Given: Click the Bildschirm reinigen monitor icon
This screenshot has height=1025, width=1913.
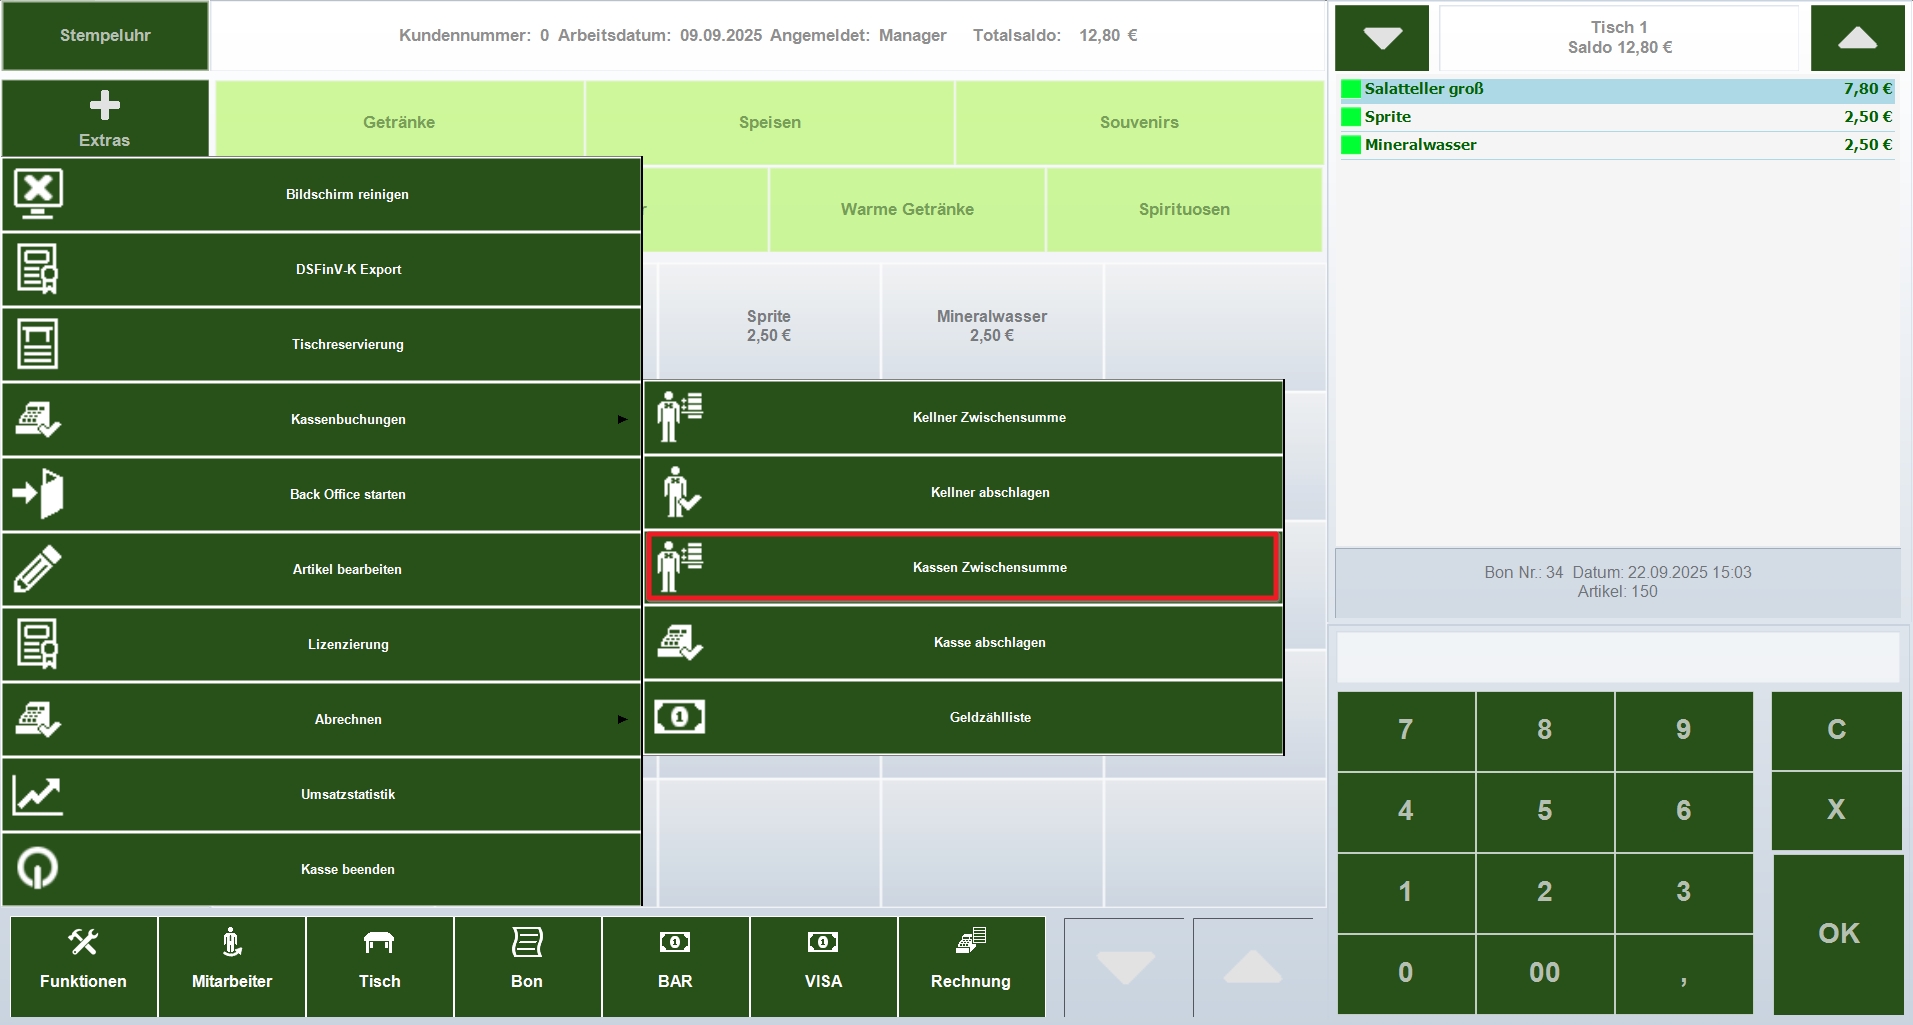Looking at the screenshot, I should [x=38, y=194].
